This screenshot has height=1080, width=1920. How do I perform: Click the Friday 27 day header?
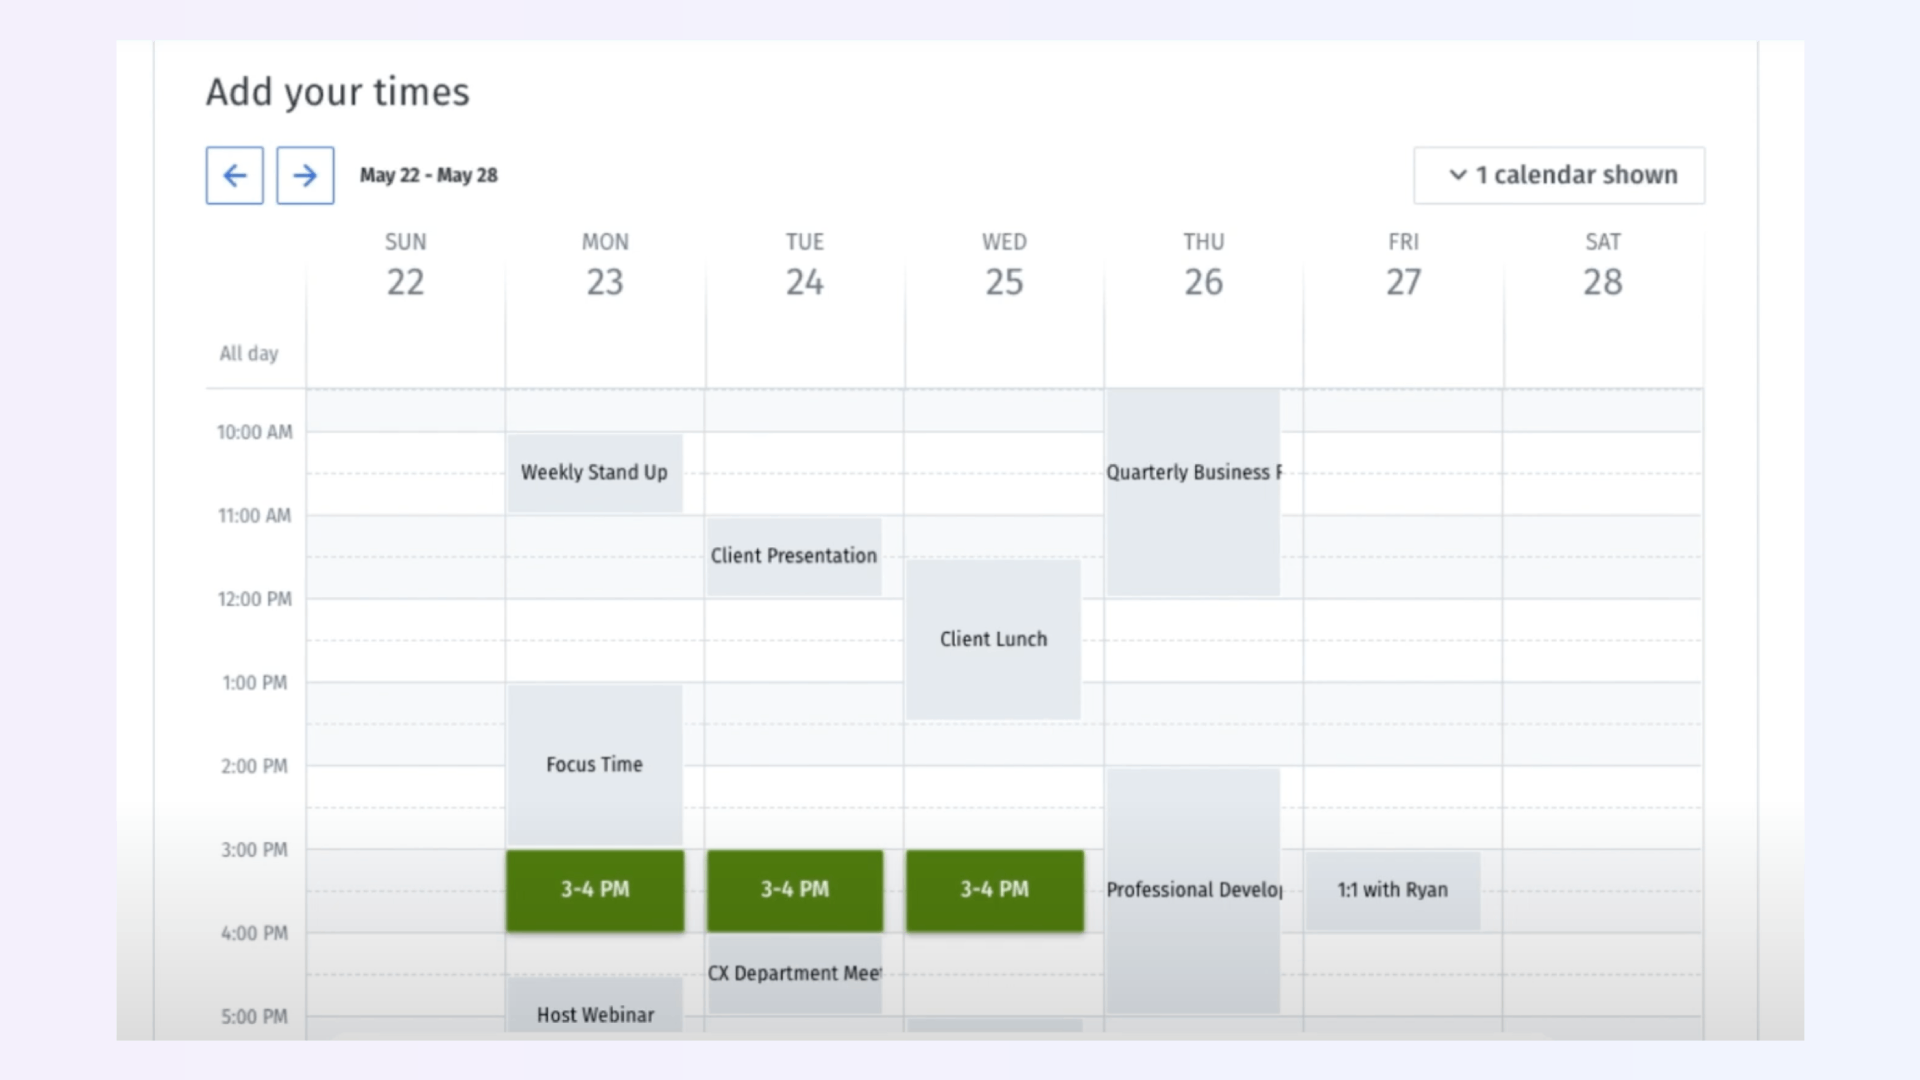pos(1403,266)
